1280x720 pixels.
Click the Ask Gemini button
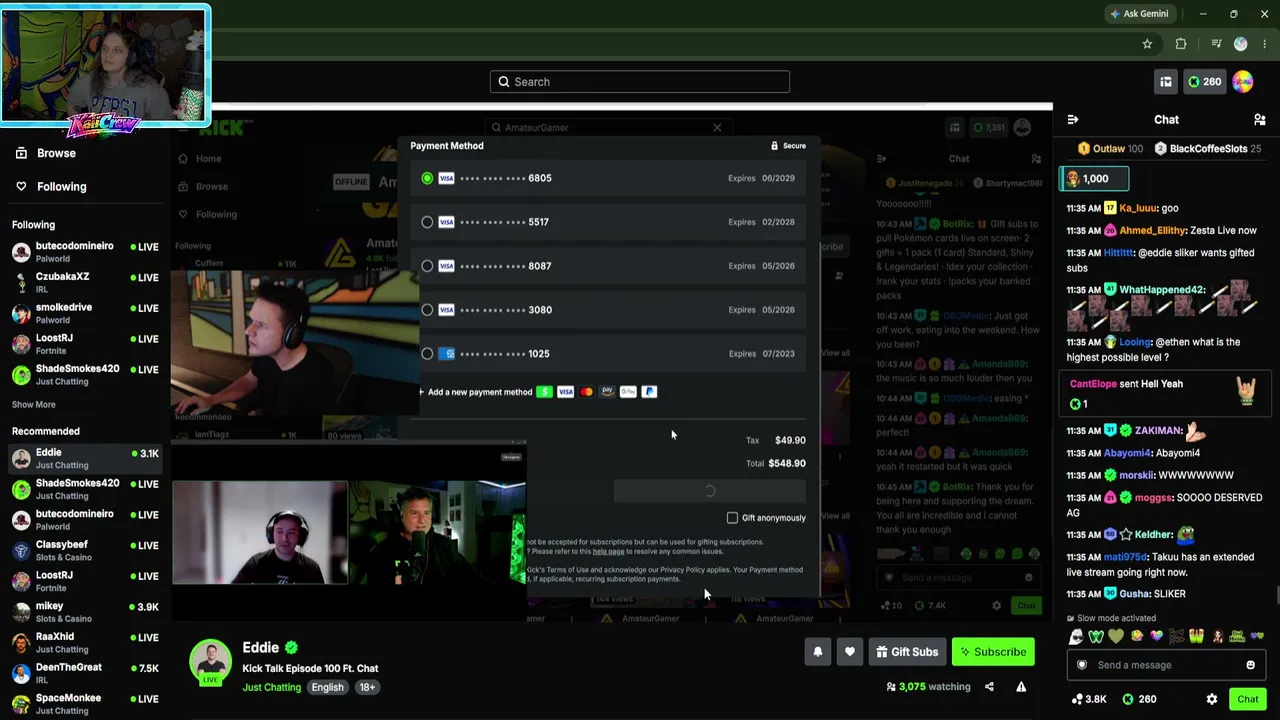(1139, 14)
